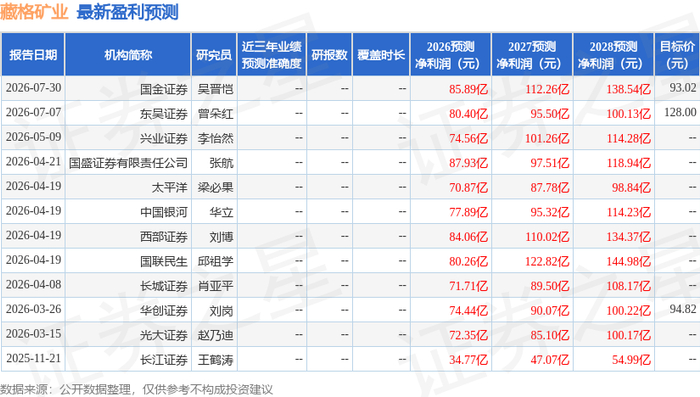The image size is (700, 397).
Task: Click the 34.77亿 forecast in 长江证券 row
Action: (x=468, y=359)
